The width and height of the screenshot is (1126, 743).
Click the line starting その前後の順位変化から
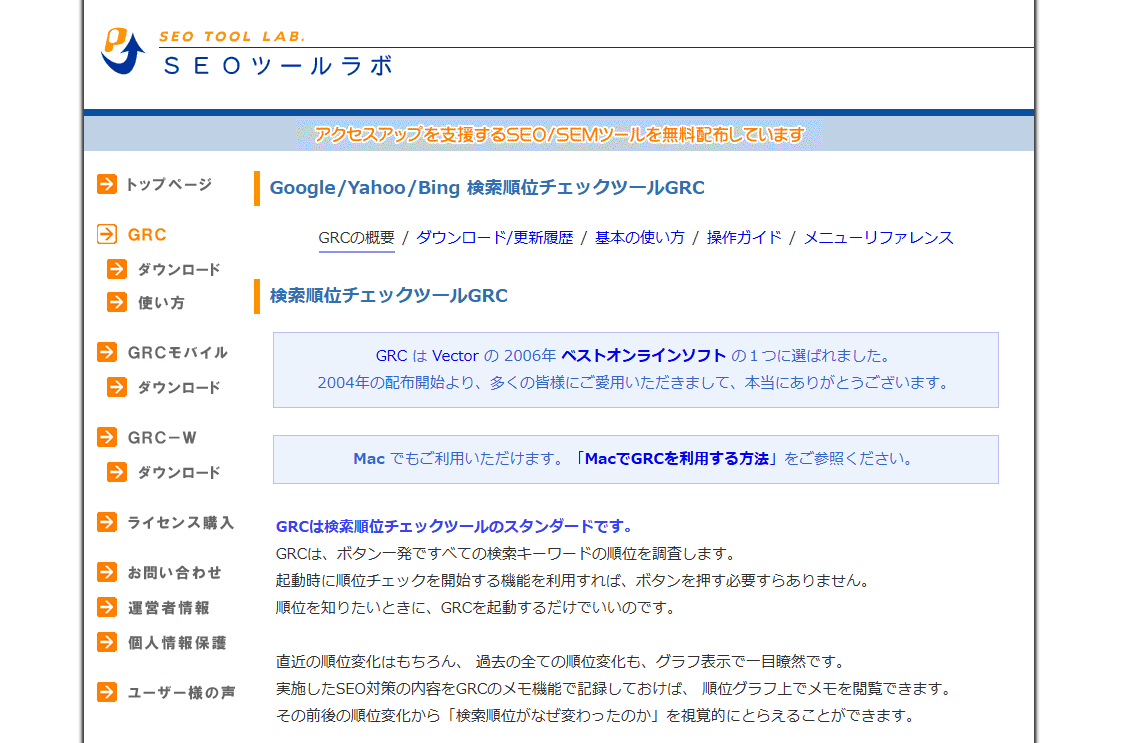pos(597,716)
